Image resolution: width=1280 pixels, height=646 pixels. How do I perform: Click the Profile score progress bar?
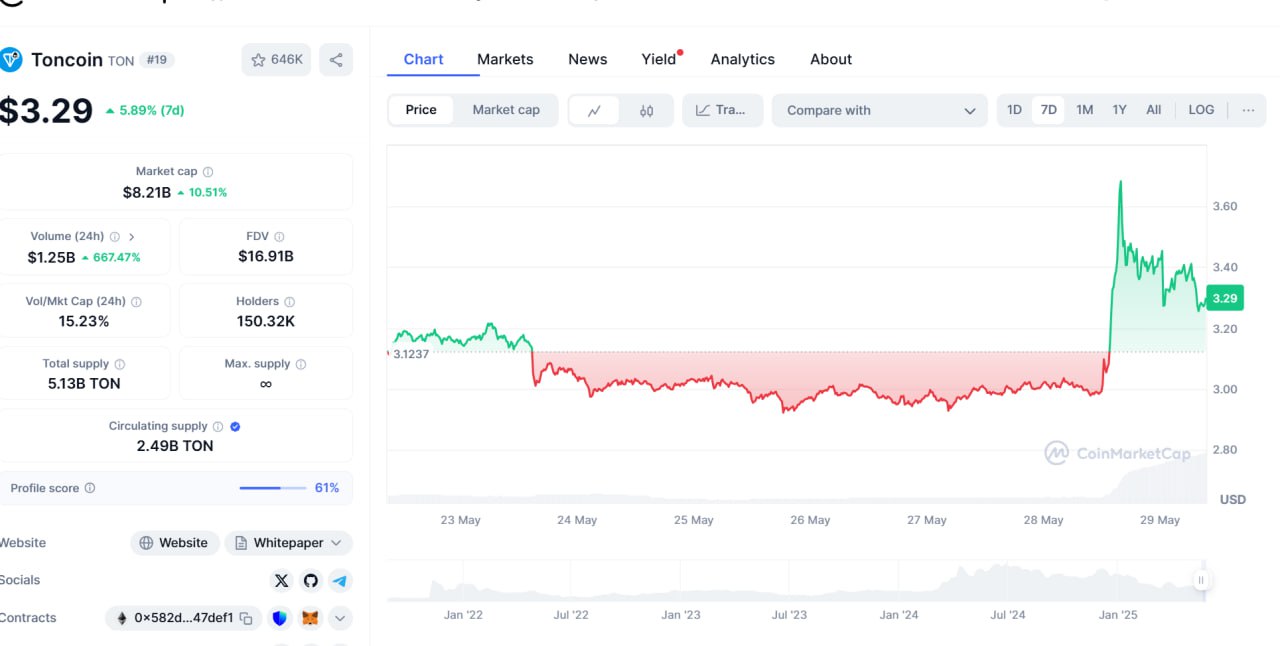[x=273, y=489]
